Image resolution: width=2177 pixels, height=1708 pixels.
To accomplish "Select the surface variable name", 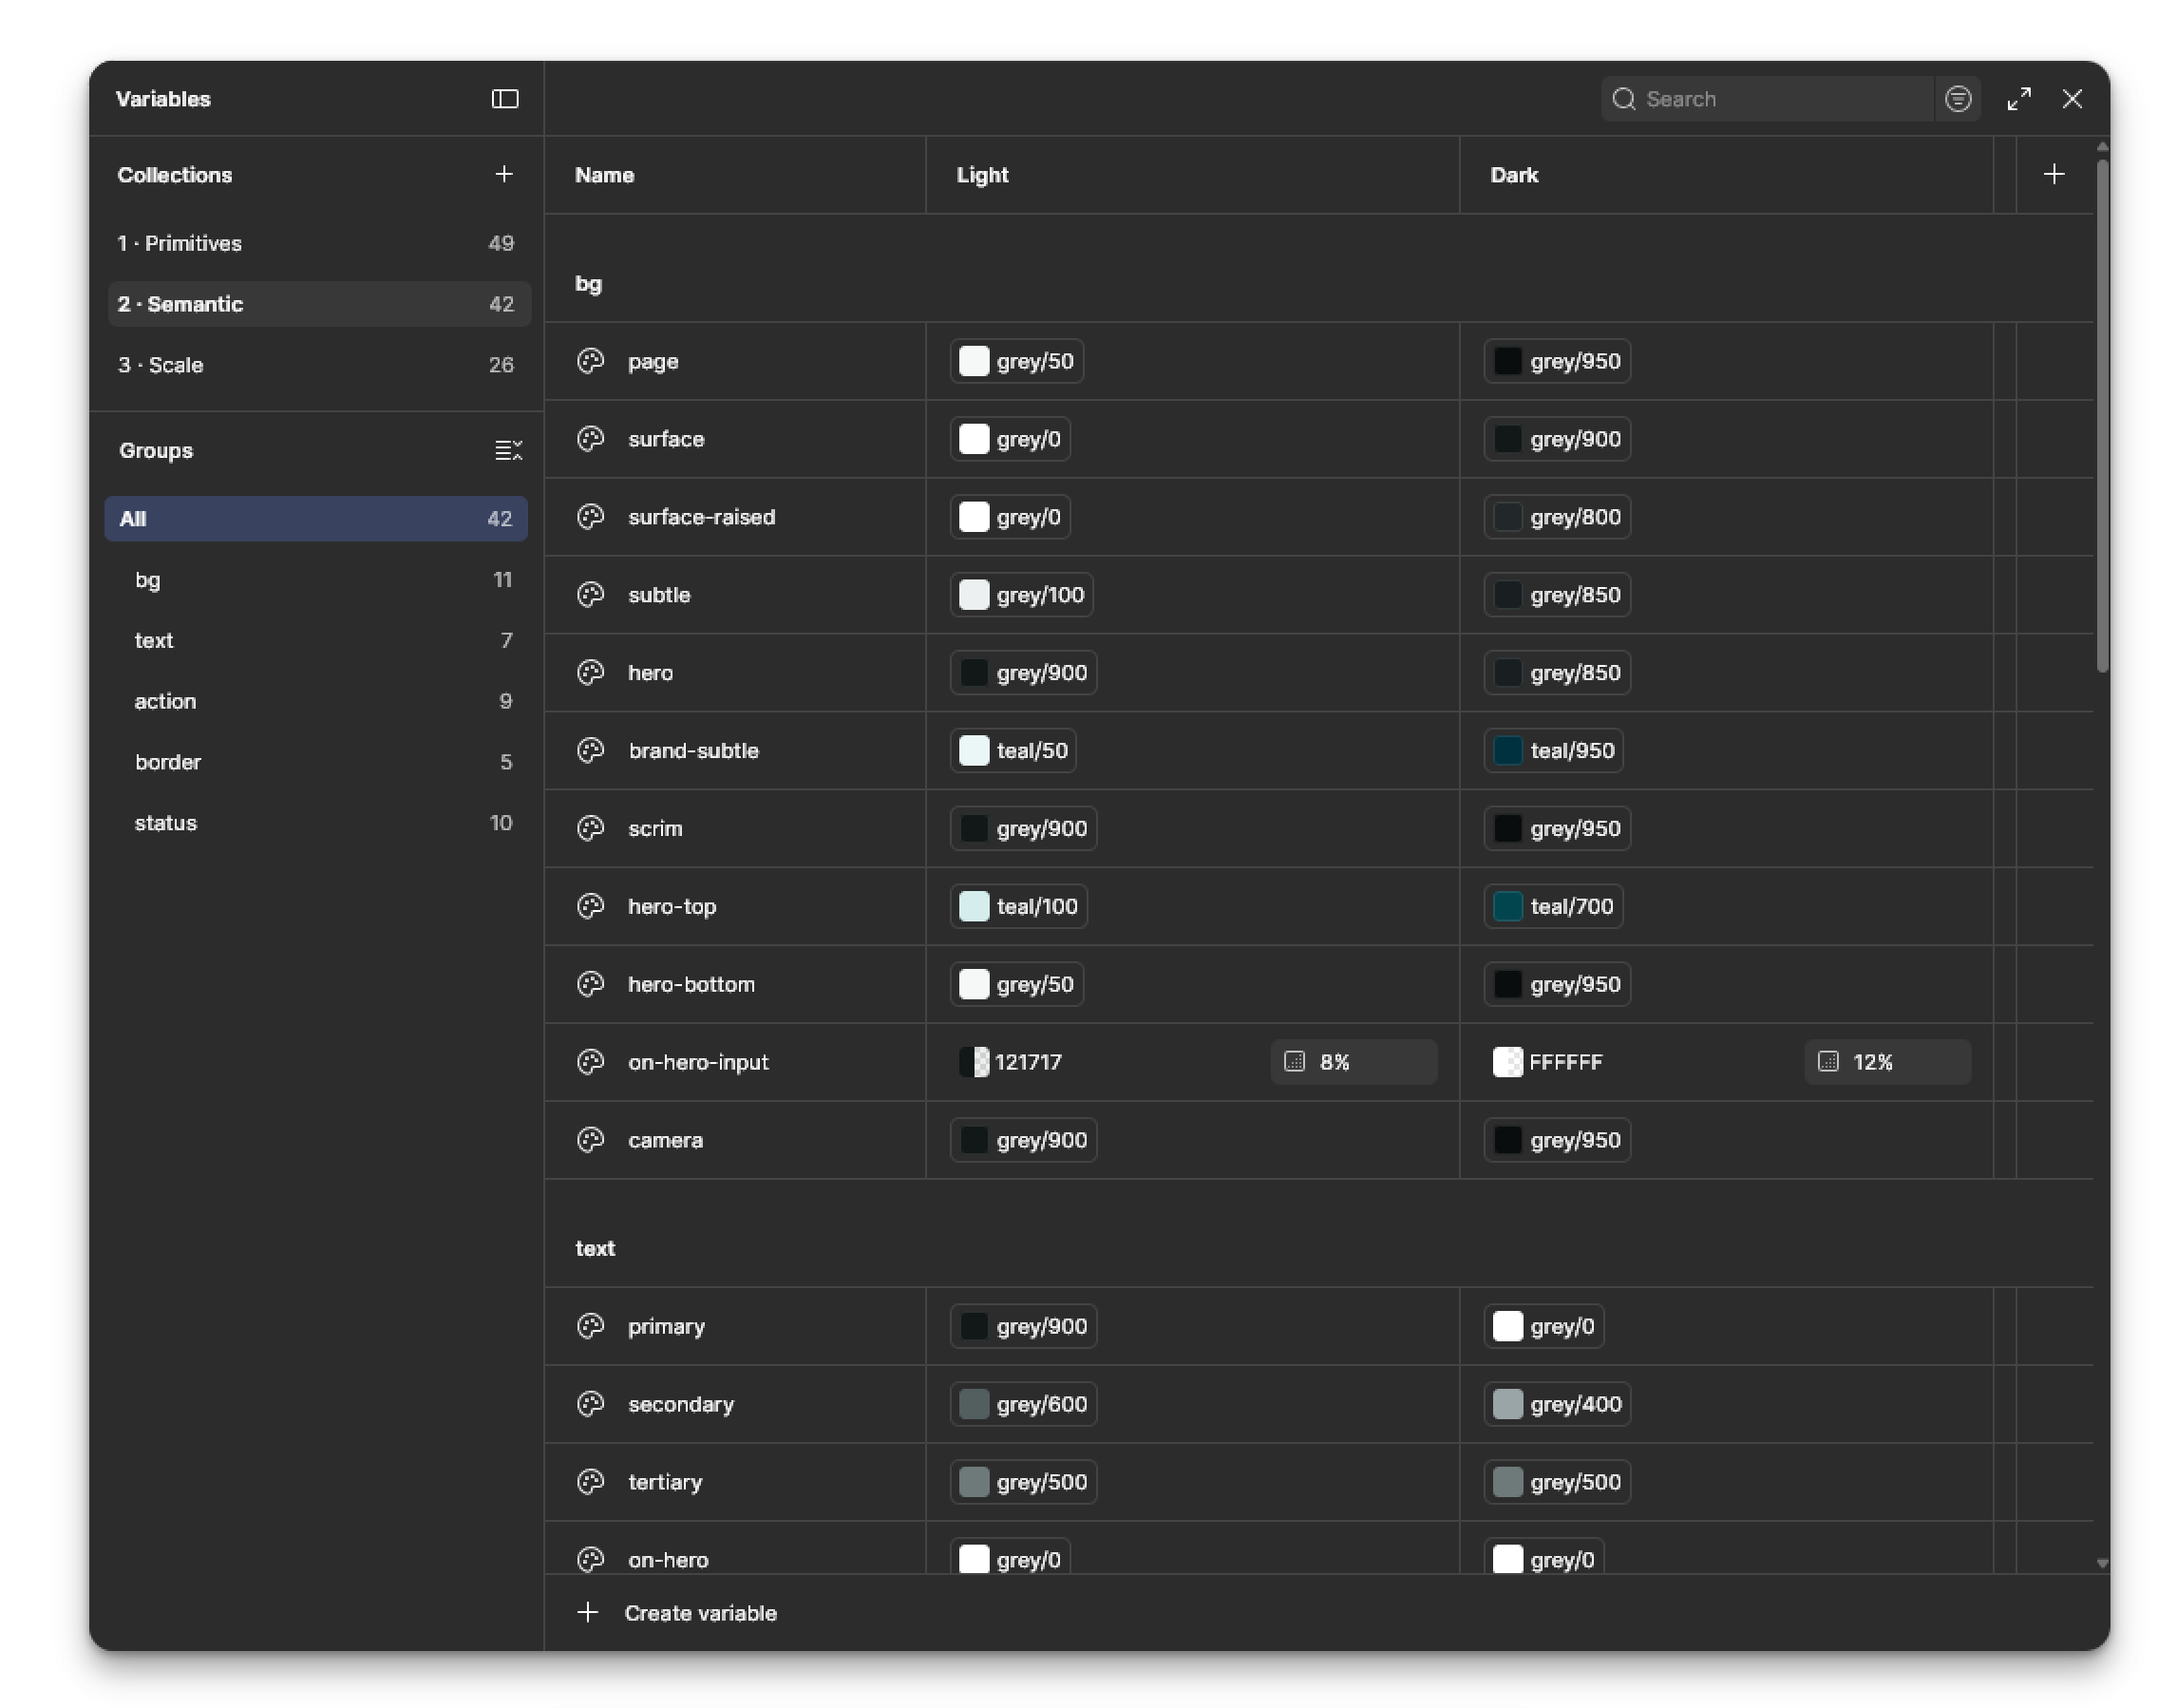I will point(666,439).
